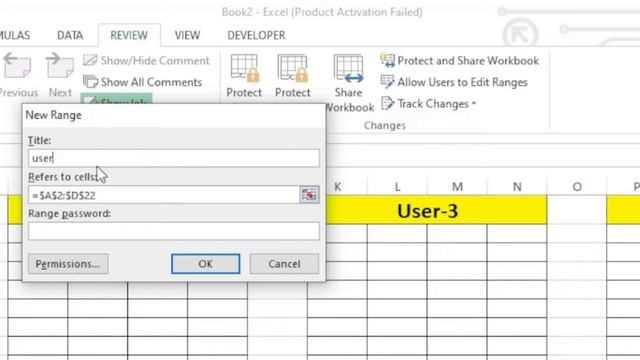
Task: Select the column N header
Action: tap(517, 187)
